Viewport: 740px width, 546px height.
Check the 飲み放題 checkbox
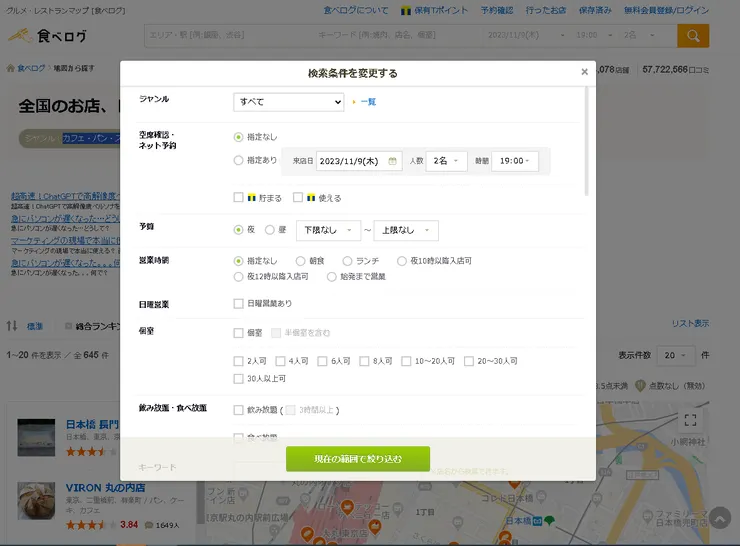(x=238, y=410)
